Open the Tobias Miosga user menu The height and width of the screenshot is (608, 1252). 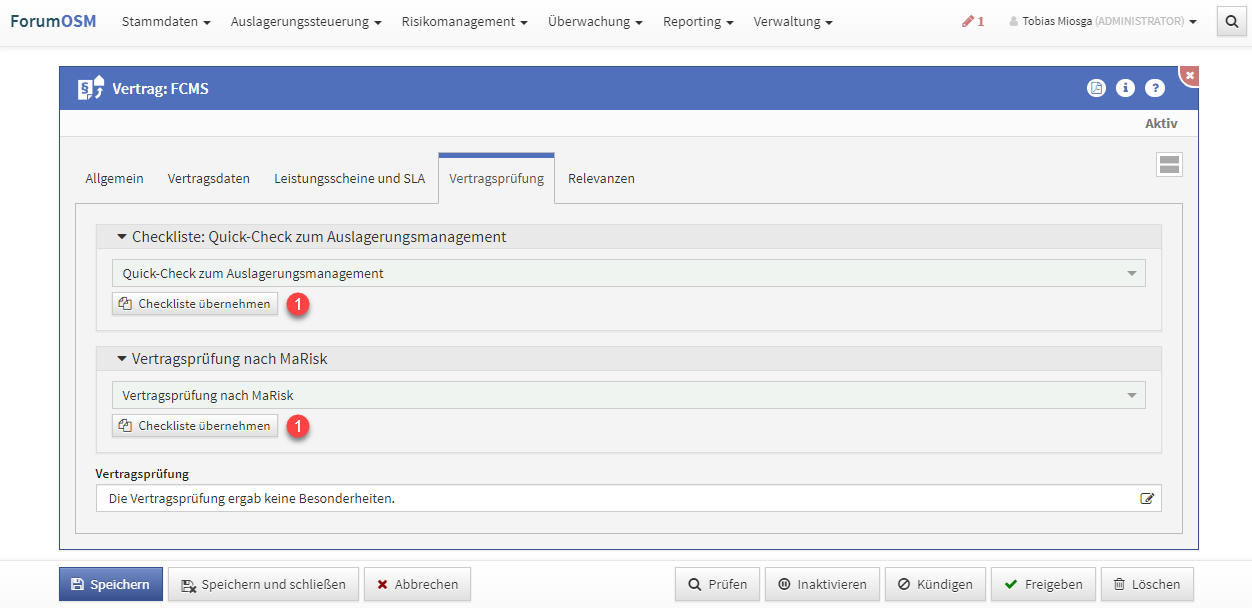[x=1102, y=21]
